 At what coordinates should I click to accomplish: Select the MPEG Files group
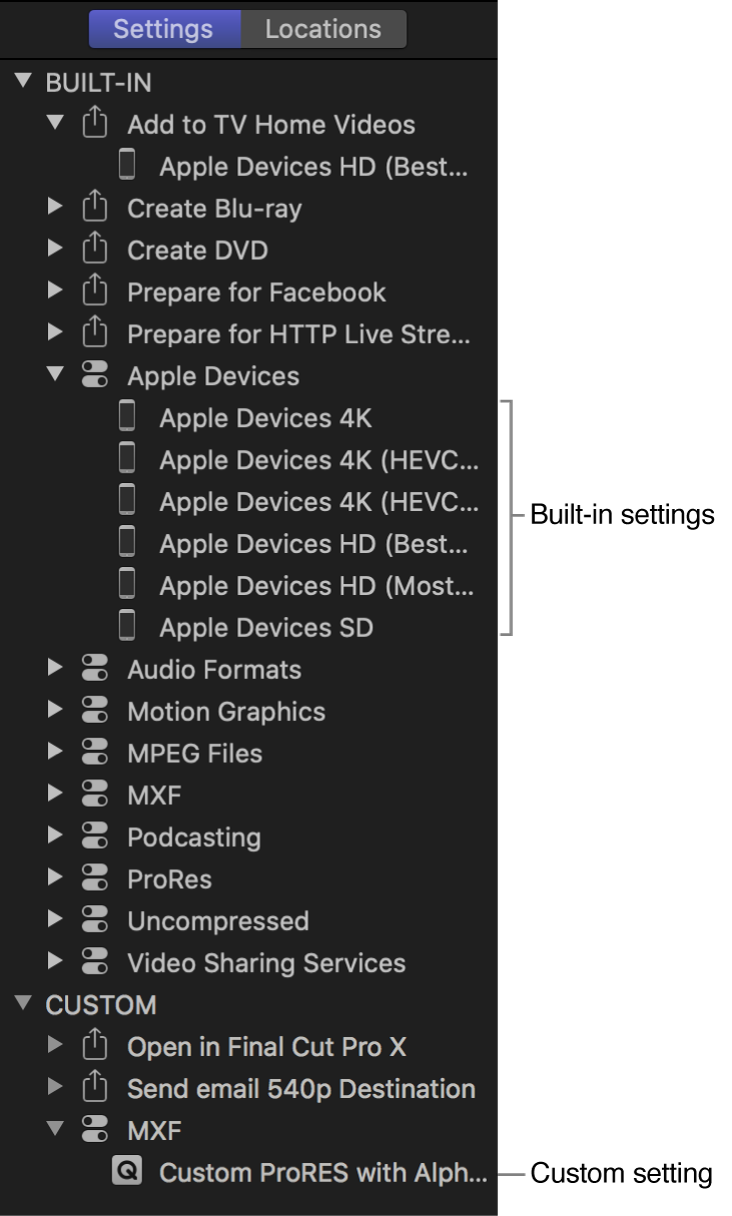point(194,754)
